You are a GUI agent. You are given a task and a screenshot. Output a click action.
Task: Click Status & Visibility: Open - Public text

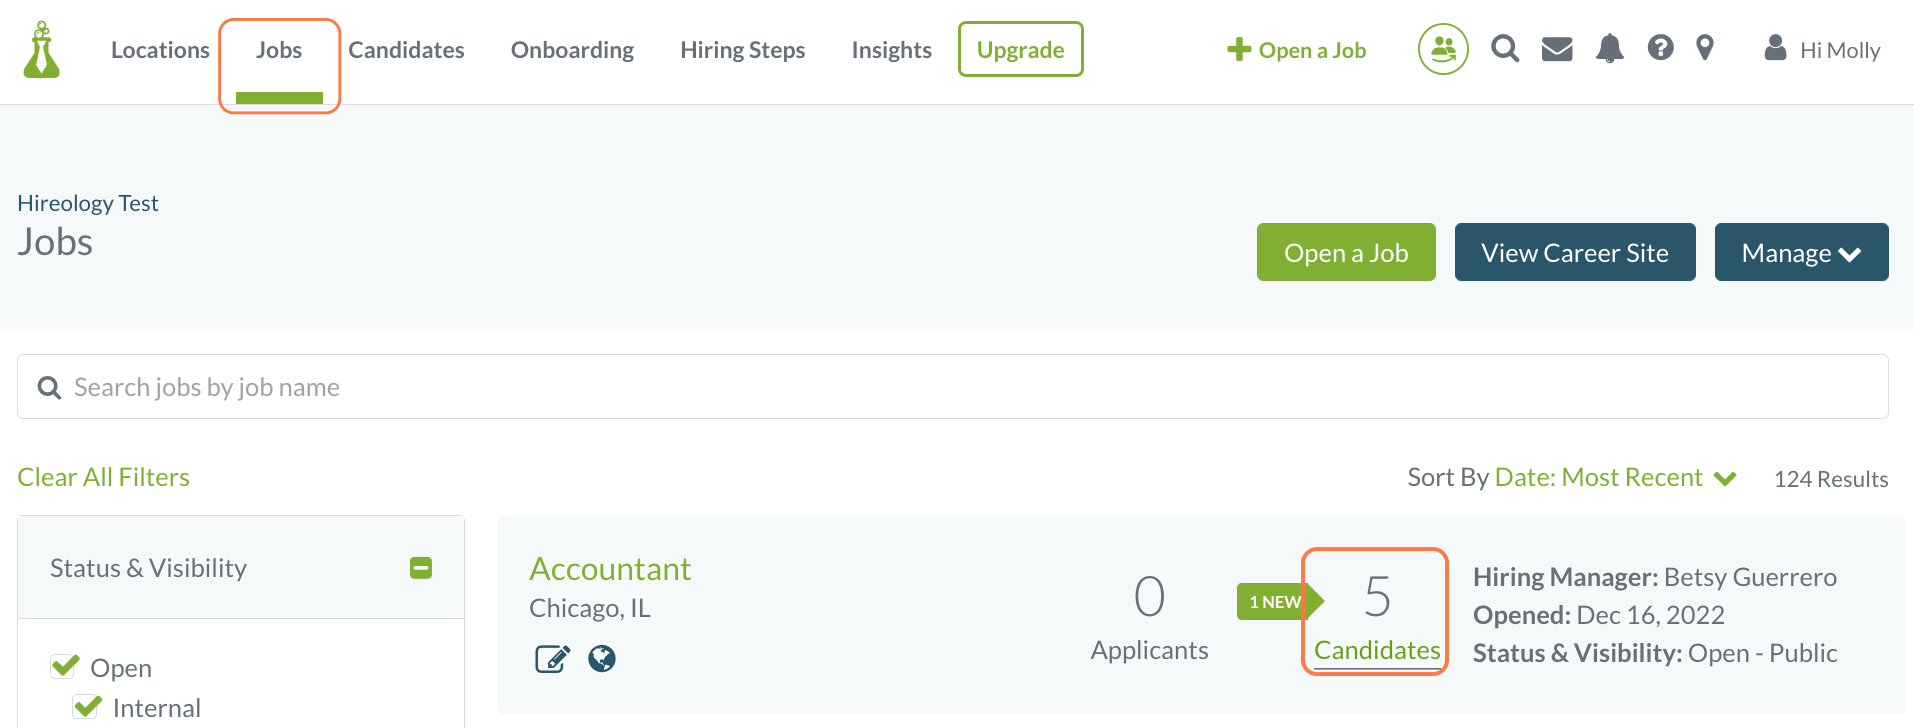[x=1655, y=653]
